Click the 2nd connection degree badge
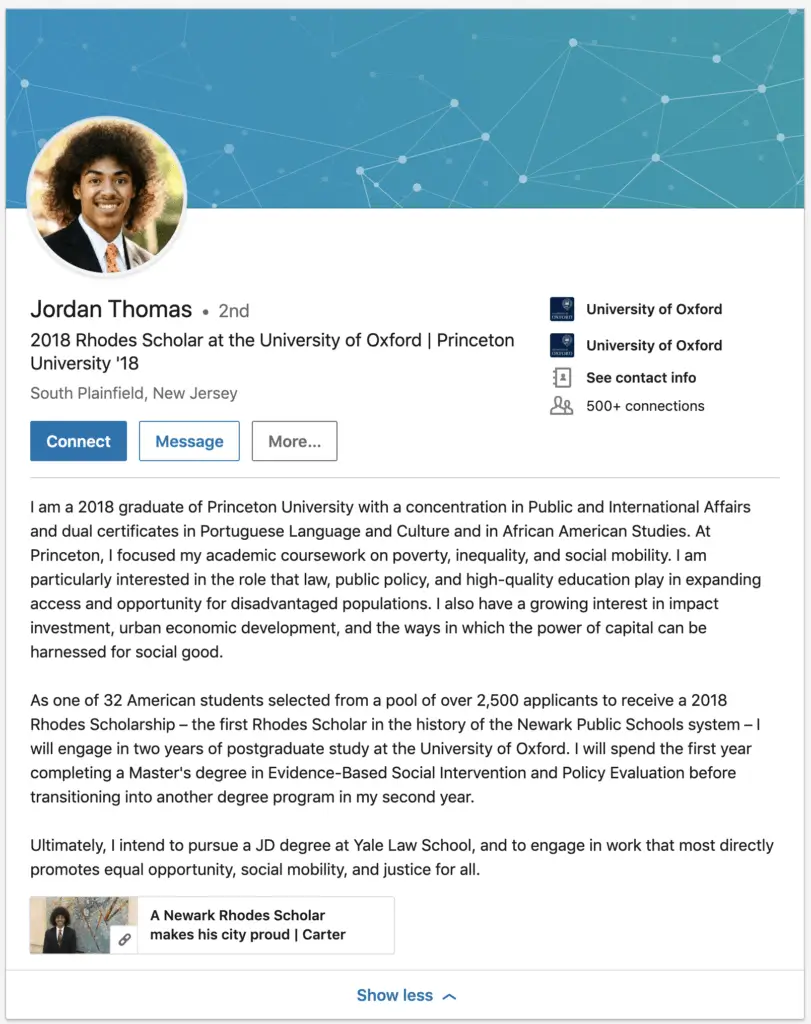The width and height of the screenshot is (811, 1024). coord(234,310)
